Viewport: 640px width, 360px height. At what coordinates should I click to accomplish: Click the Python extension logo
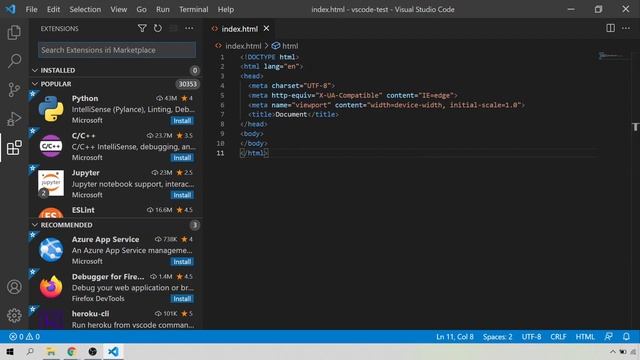tap(51, 109)
